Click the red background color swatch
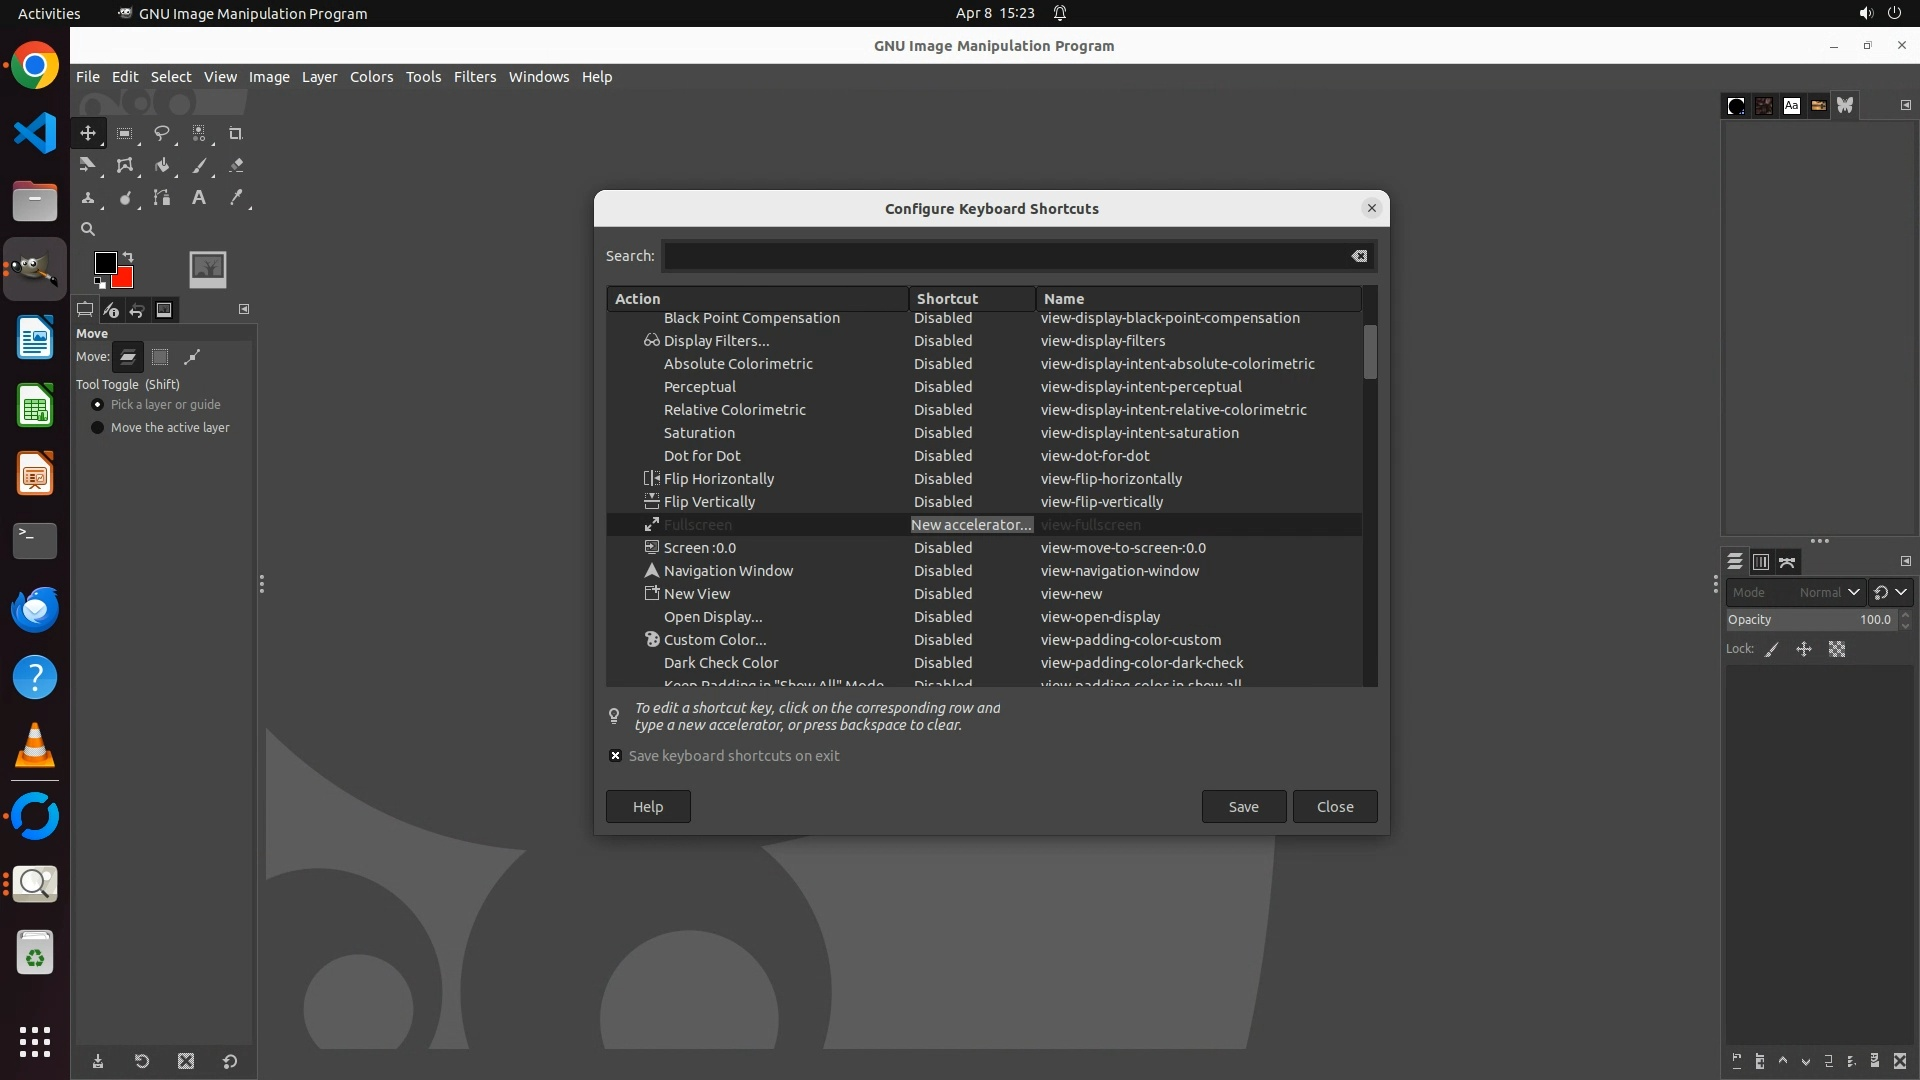This screenshot has width=1920, height=1080. (126, 280)
